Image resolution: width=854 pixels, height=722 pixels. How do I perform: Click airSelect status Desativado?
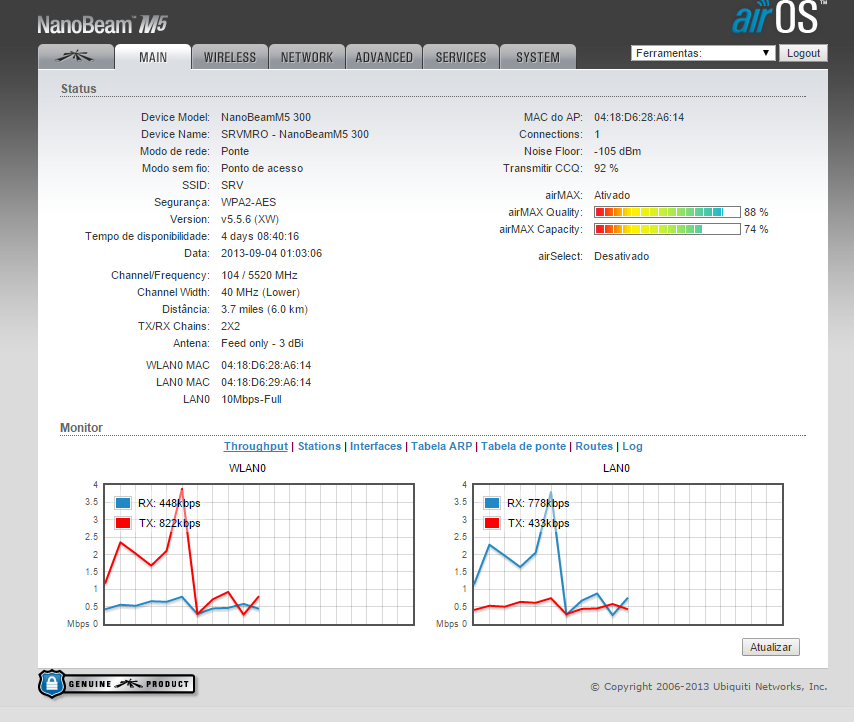(621, 256)
